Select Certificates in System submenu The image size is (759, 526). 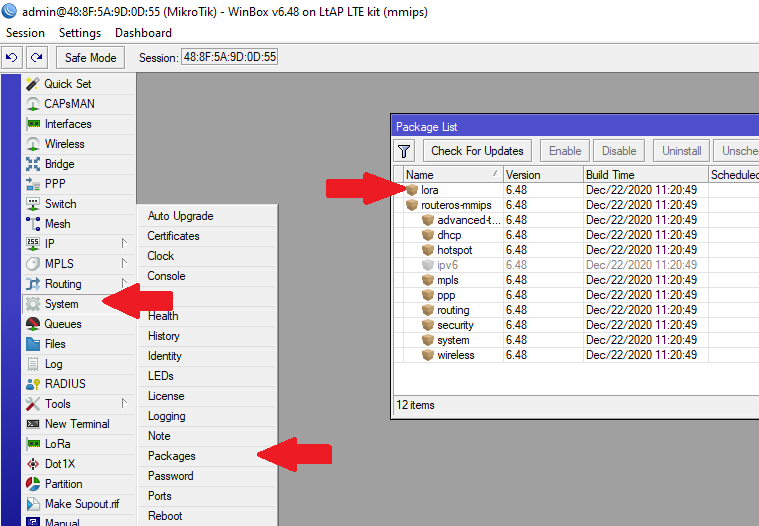coord(208,236)
